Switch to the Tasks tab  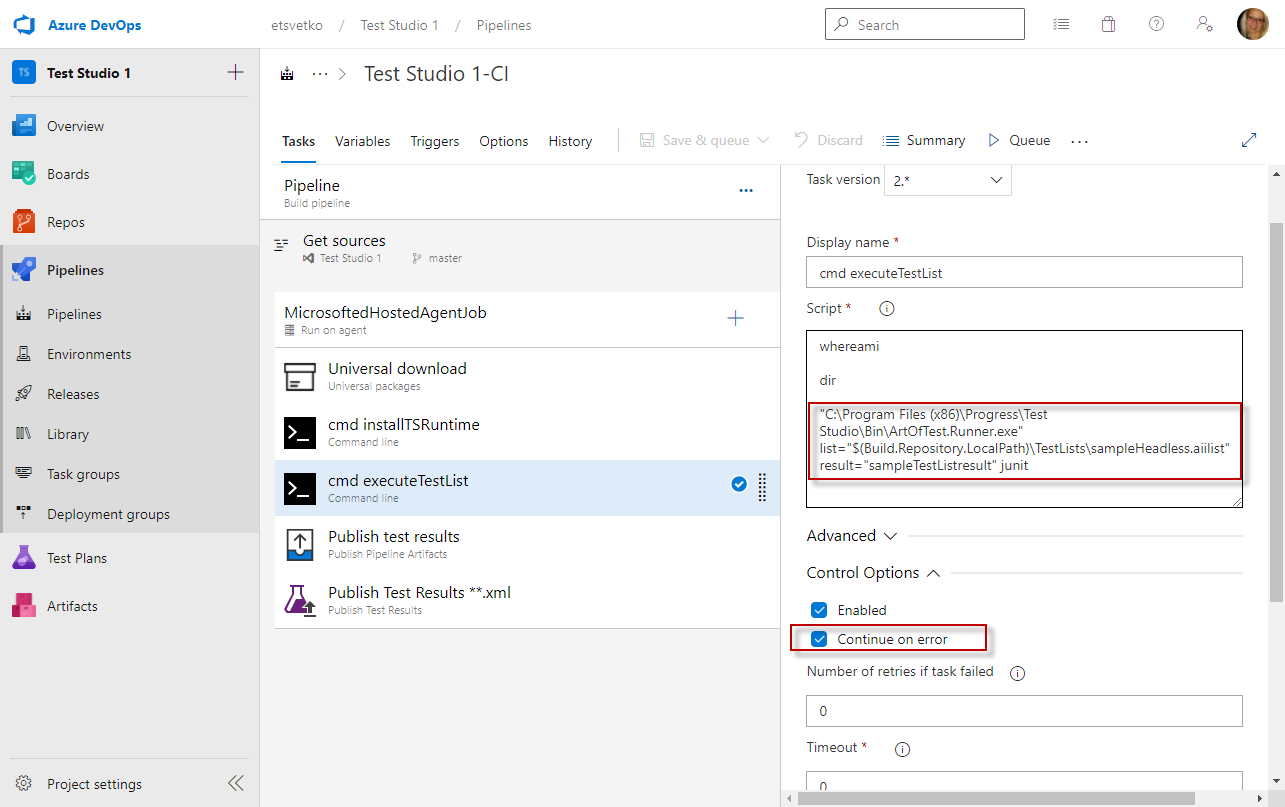click(x=298, y=141)
